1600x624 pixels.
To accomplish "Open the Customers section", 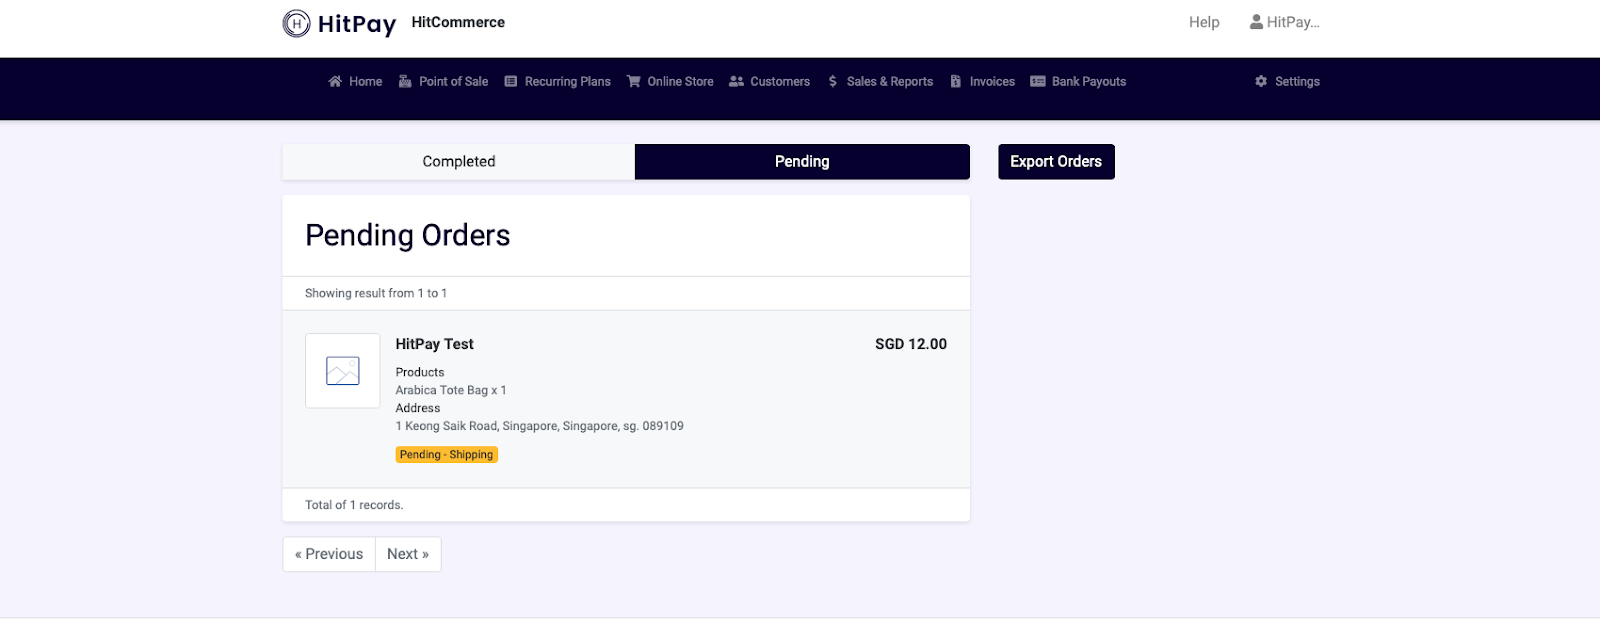I will pos(770,82).
